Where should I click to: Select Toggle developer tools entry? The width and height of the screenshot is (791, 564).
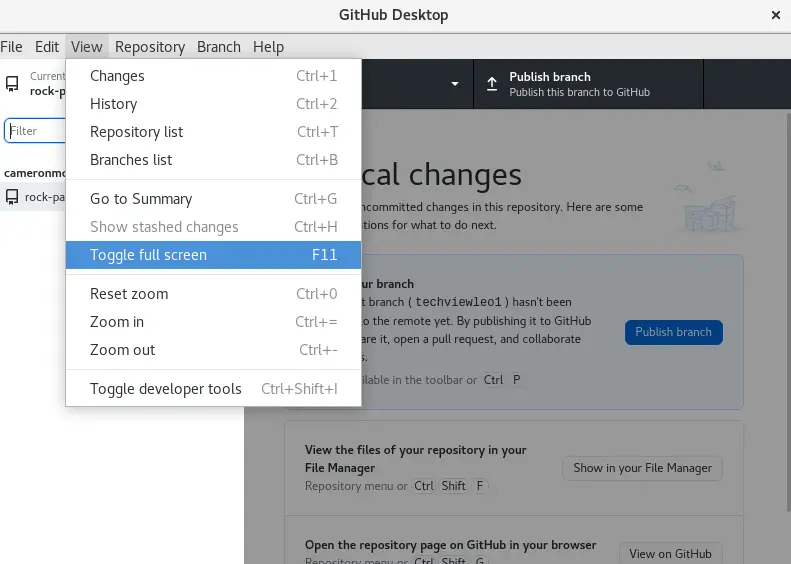tap(213, 389)
